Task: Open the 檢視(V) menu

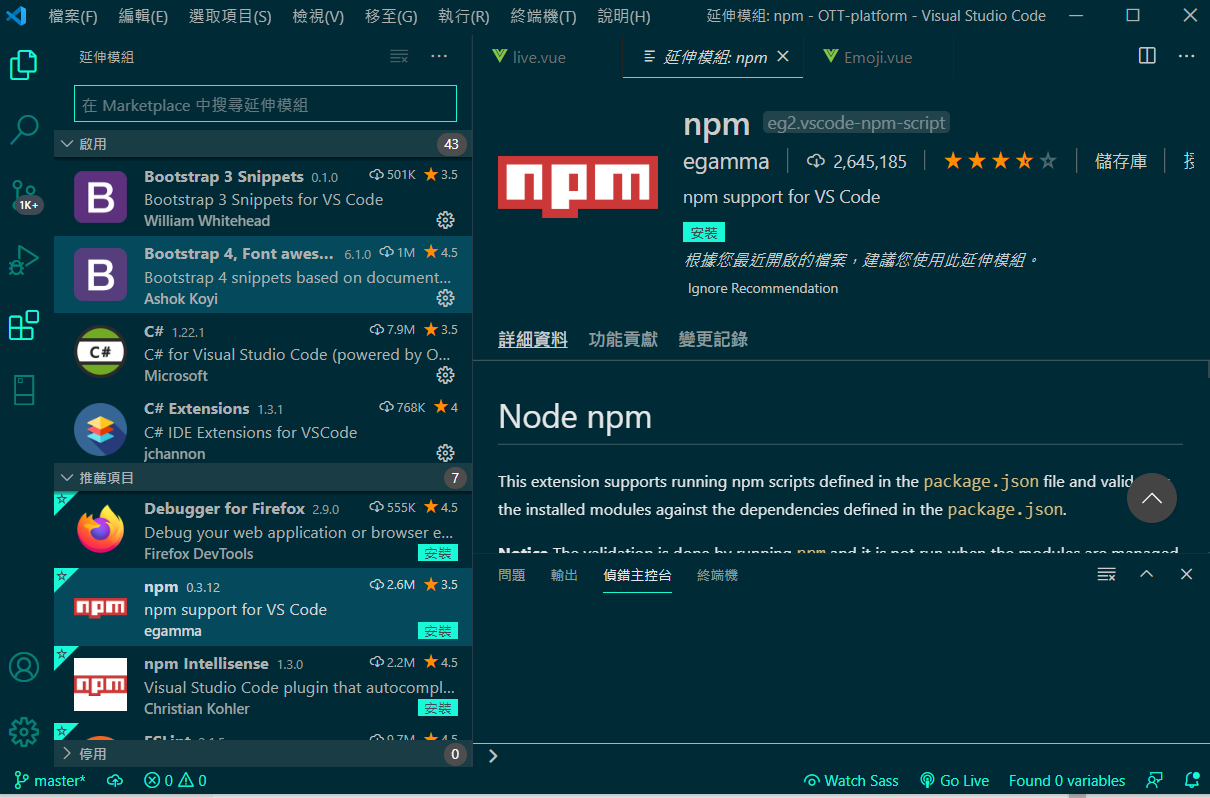Action: click(318, 16)
